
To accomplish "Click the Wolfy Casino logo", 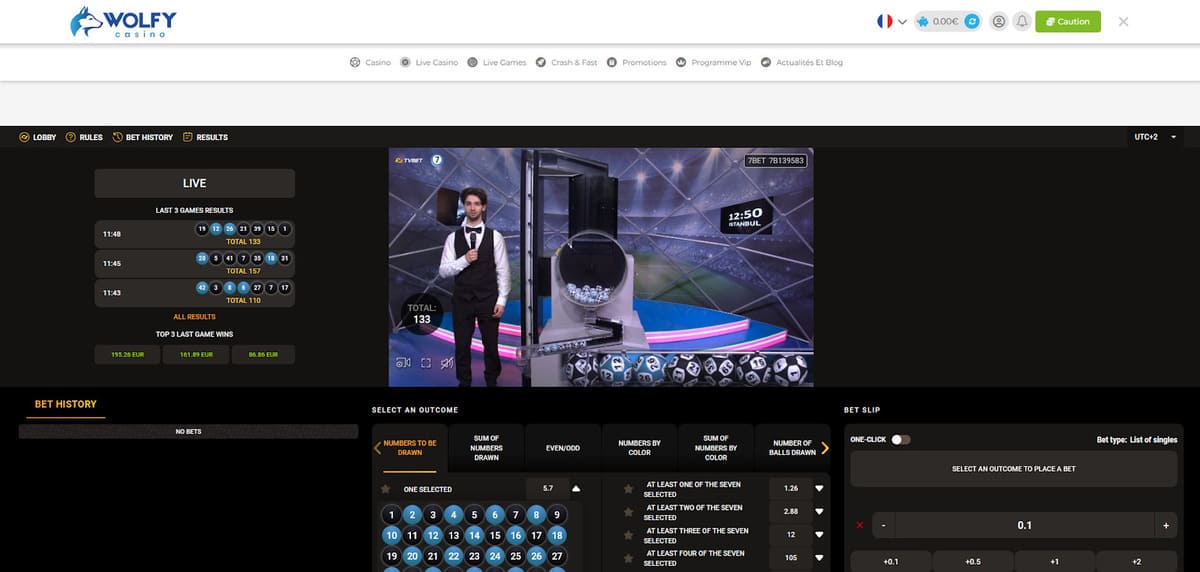I will click(x=124, y=21).
